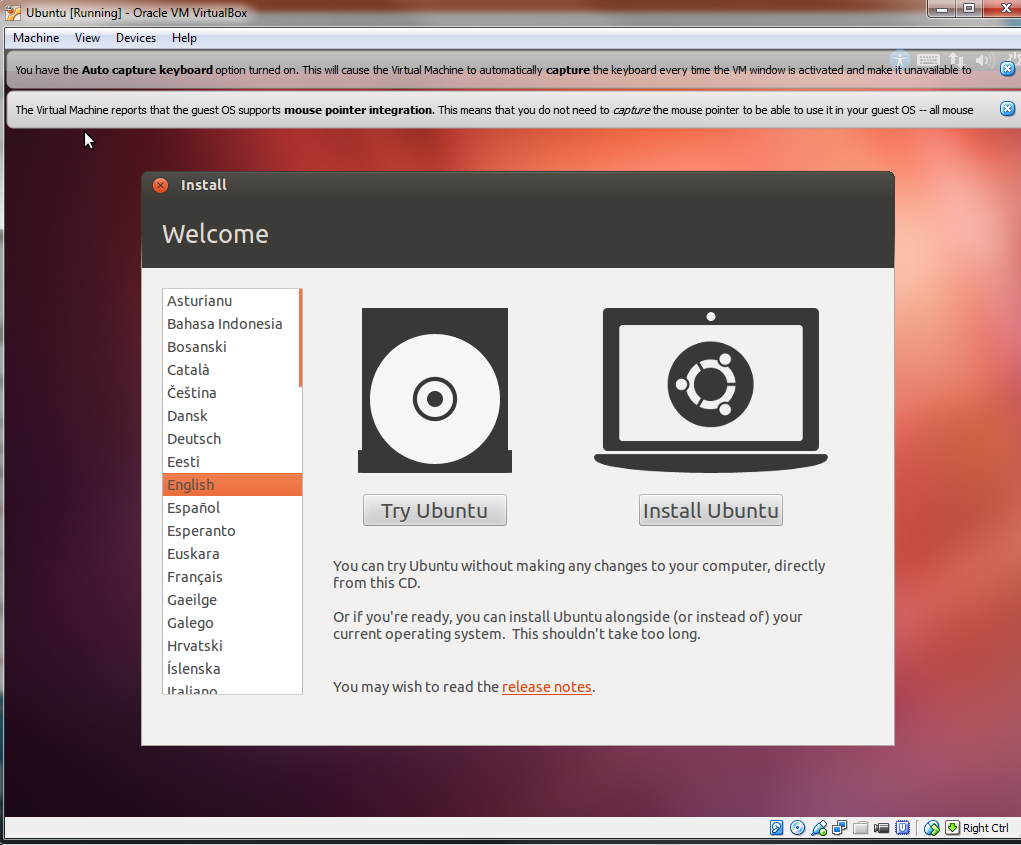
Task: Click the Ubuntu accessibility panel icon
Action: coord(900,61)
